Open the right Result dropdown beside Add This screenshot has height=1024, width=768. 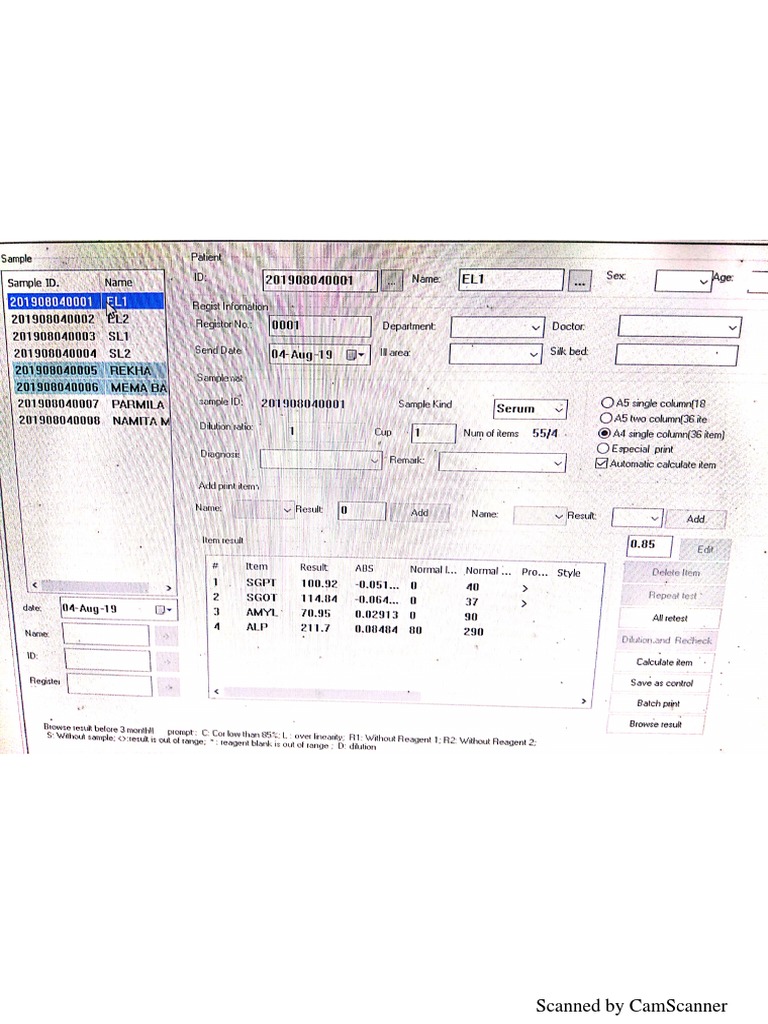tap(654, 519)
